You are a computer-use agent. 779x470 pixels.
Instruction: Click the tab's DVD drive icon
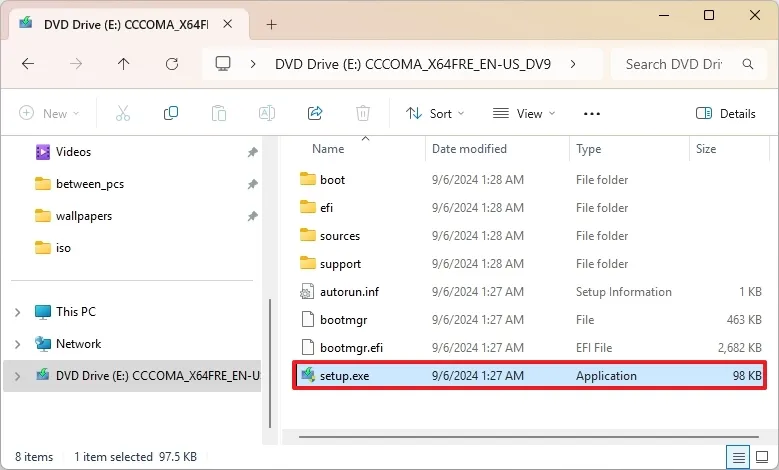(x=26, y=23)
